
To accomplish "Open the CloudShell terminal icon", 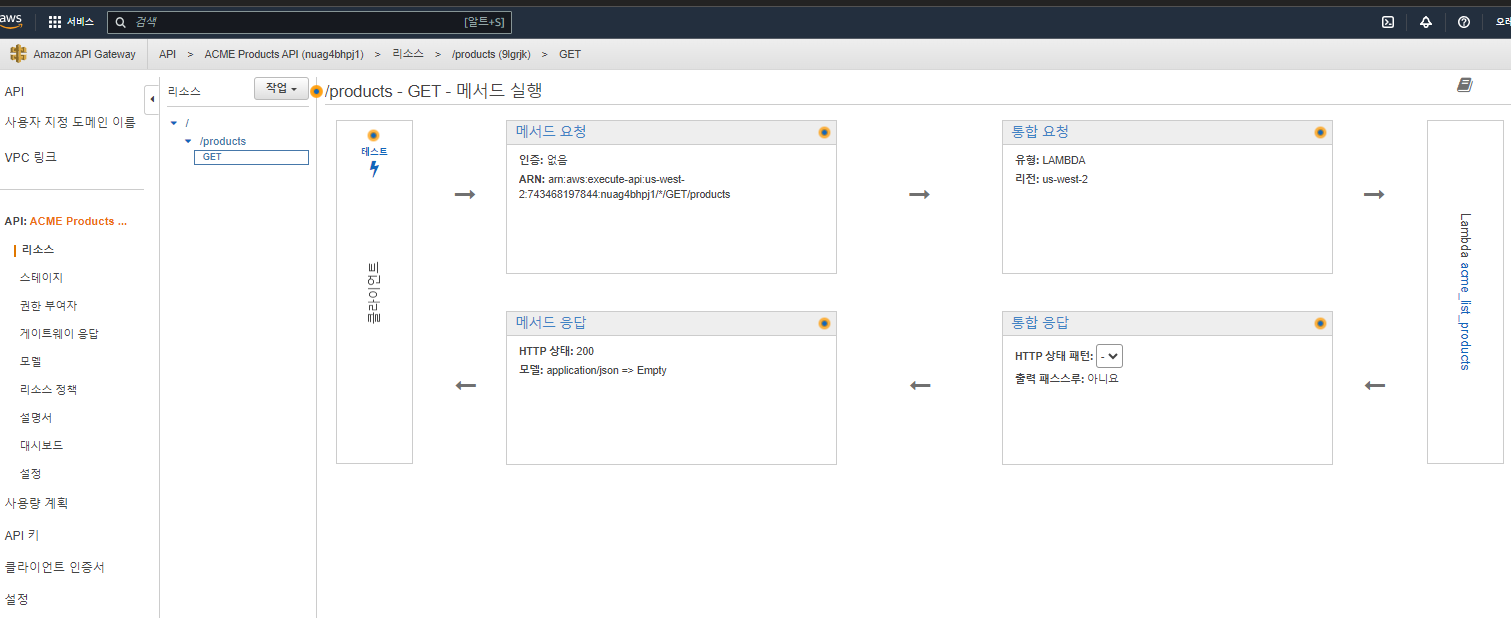I will [x=1388, y=22].
